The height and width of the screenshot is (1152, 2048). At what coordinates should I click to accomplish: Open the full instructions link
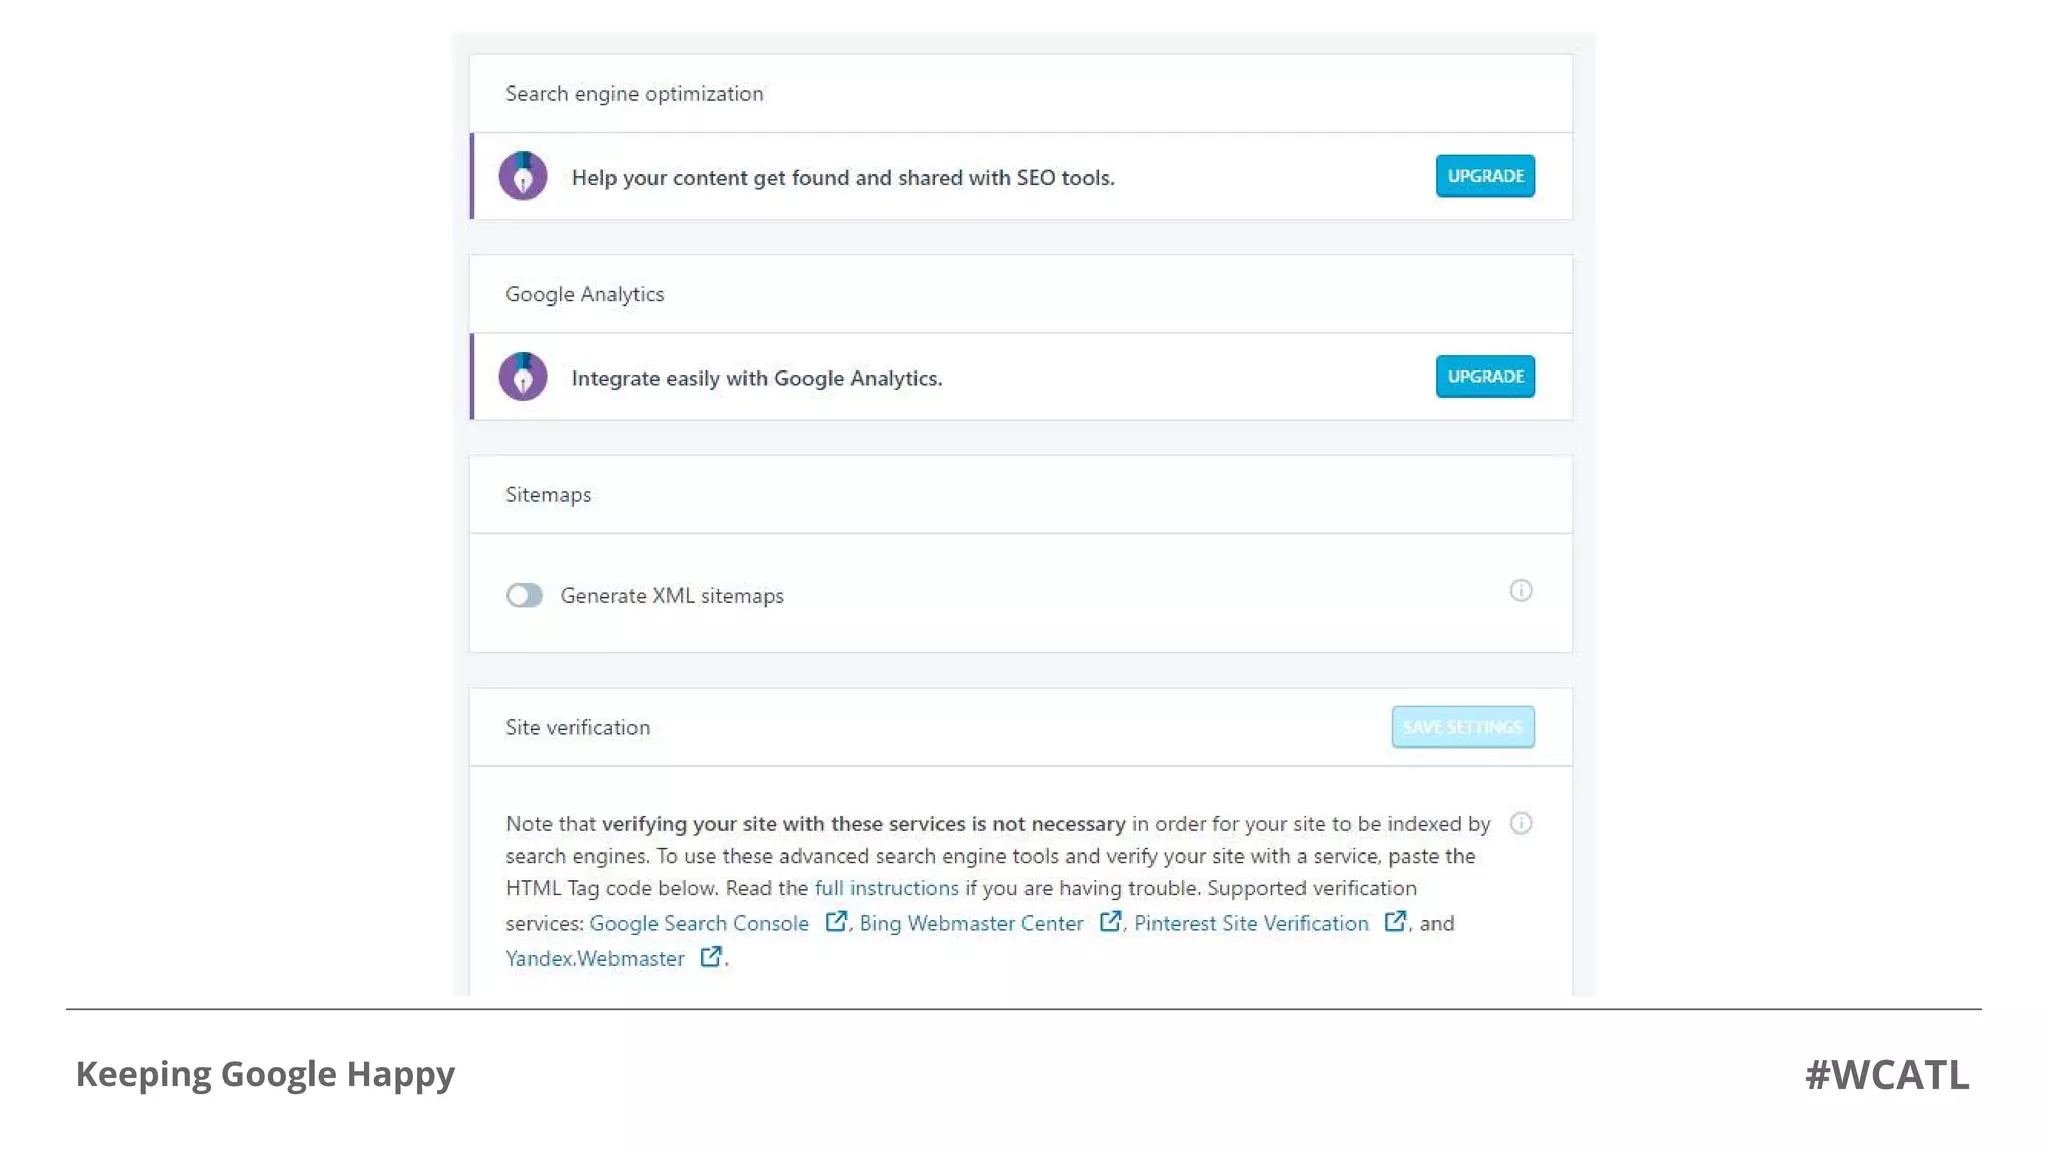(886, 888)
